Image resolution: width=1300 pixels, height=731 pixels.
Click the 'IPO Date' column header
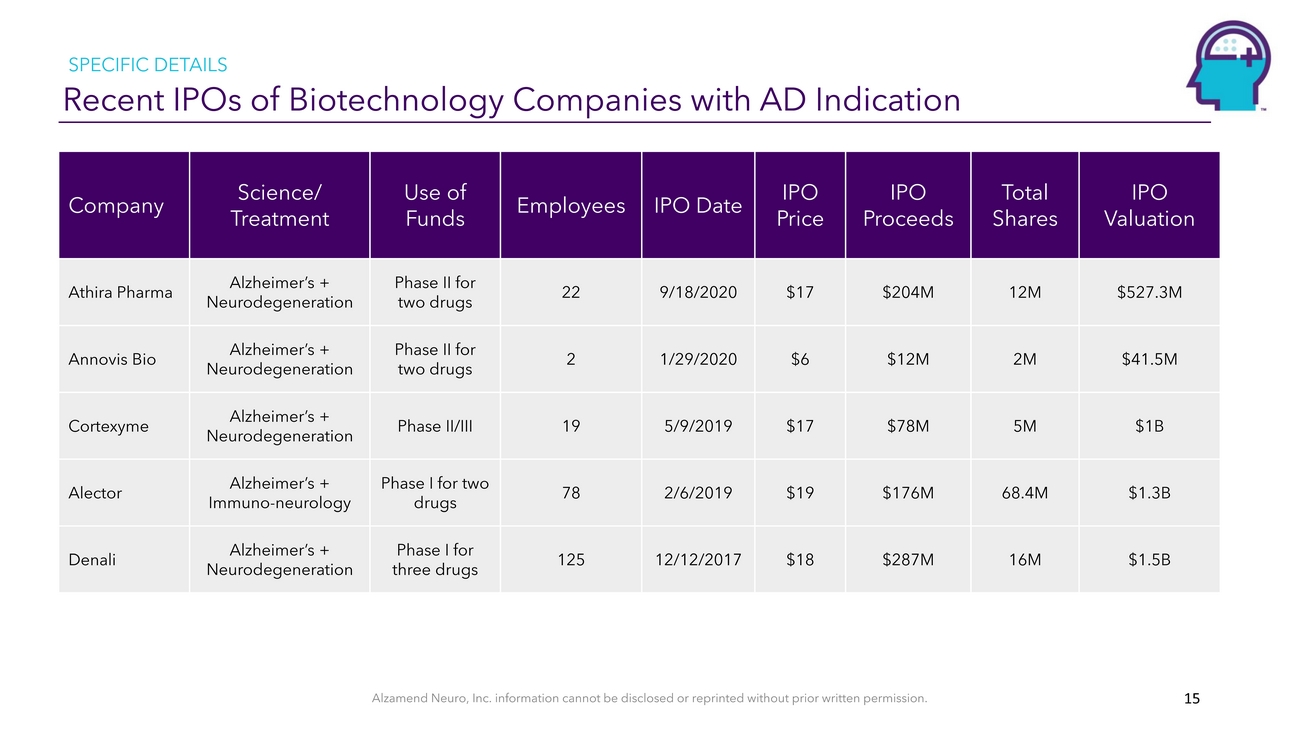(698, 206)
